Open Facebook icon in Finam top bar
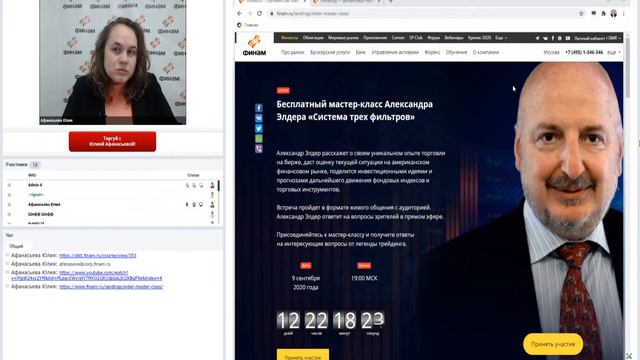This screenshot has width=640, height=360. 553,38
